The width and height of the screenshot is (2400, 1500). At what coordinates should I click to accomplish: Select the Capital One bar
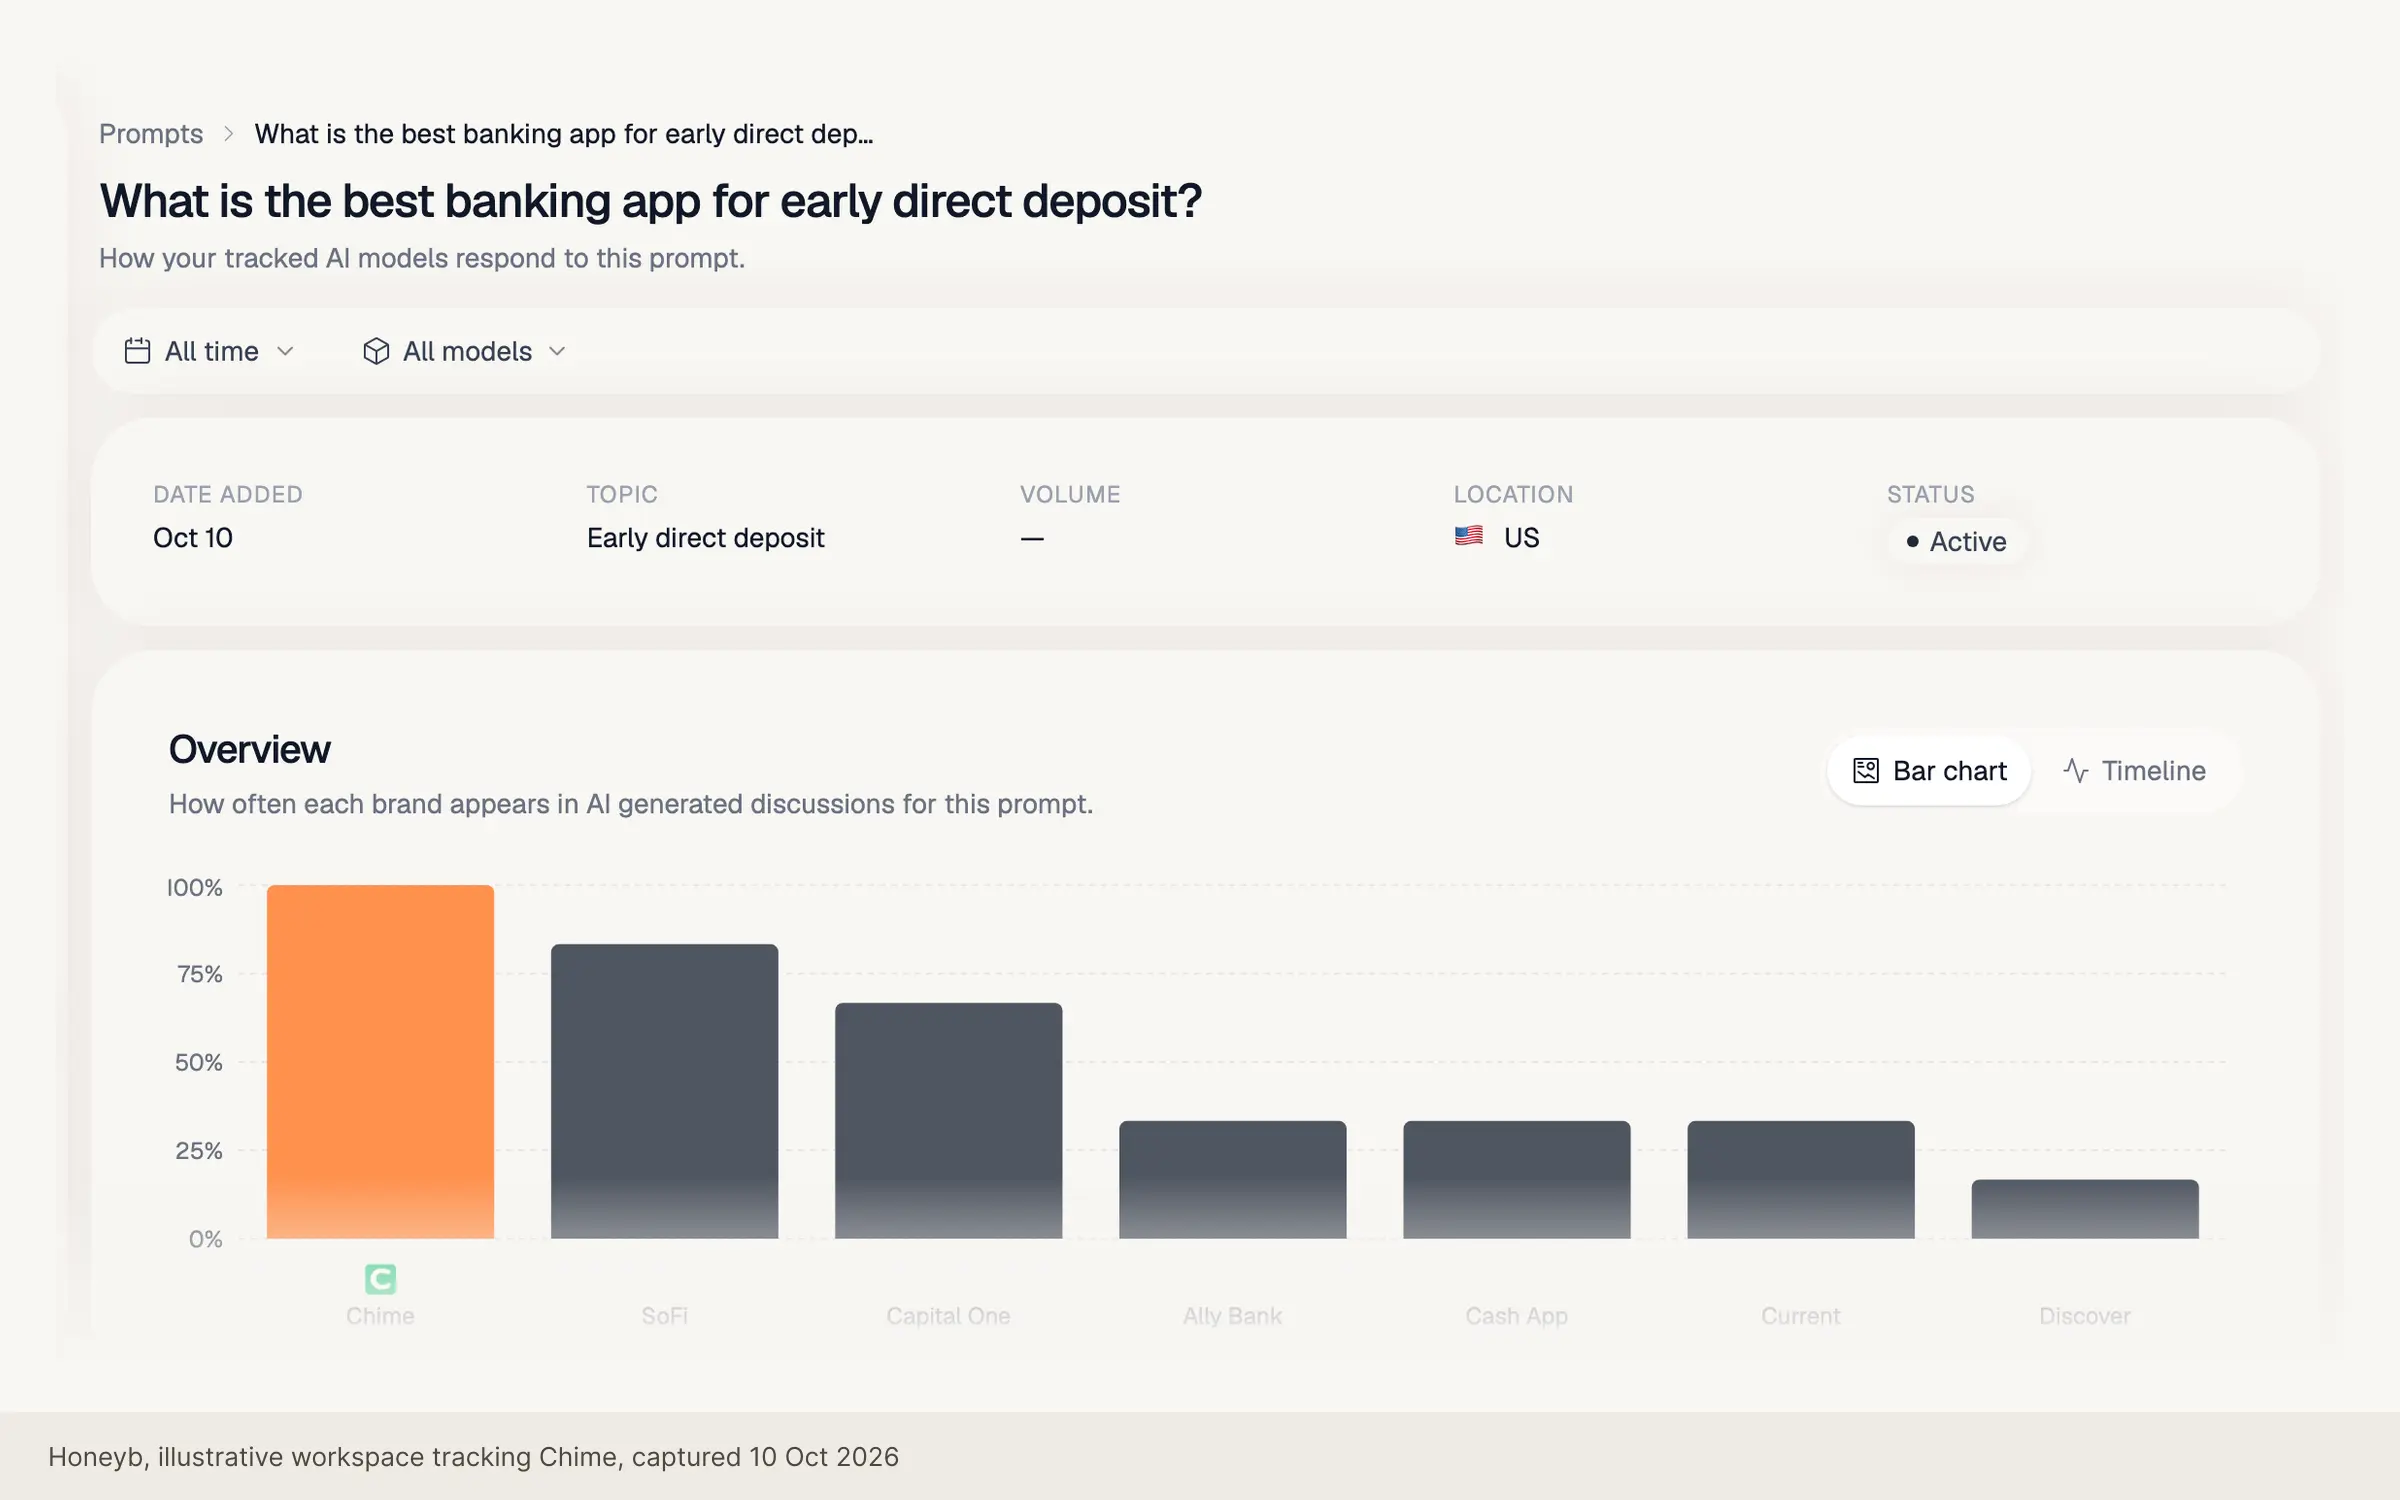coord(948,1121)
